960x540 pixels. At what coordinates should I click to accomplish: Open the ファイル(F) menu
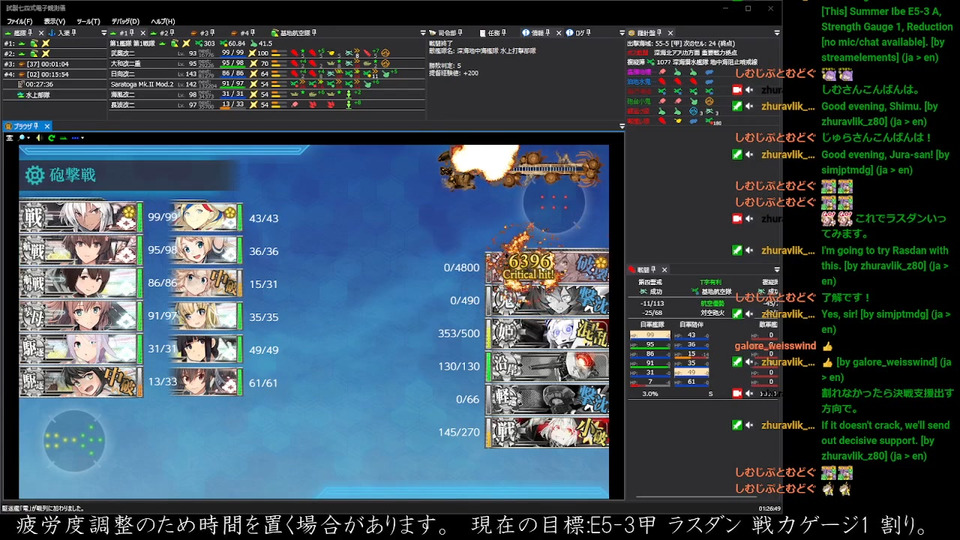[20, 21]
